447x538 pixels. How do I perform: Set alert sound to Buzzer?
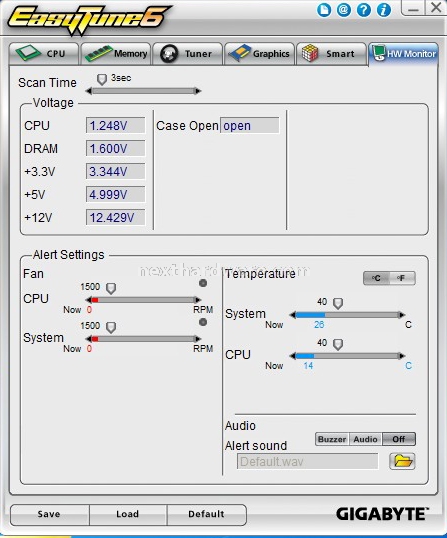click(332, 439)
